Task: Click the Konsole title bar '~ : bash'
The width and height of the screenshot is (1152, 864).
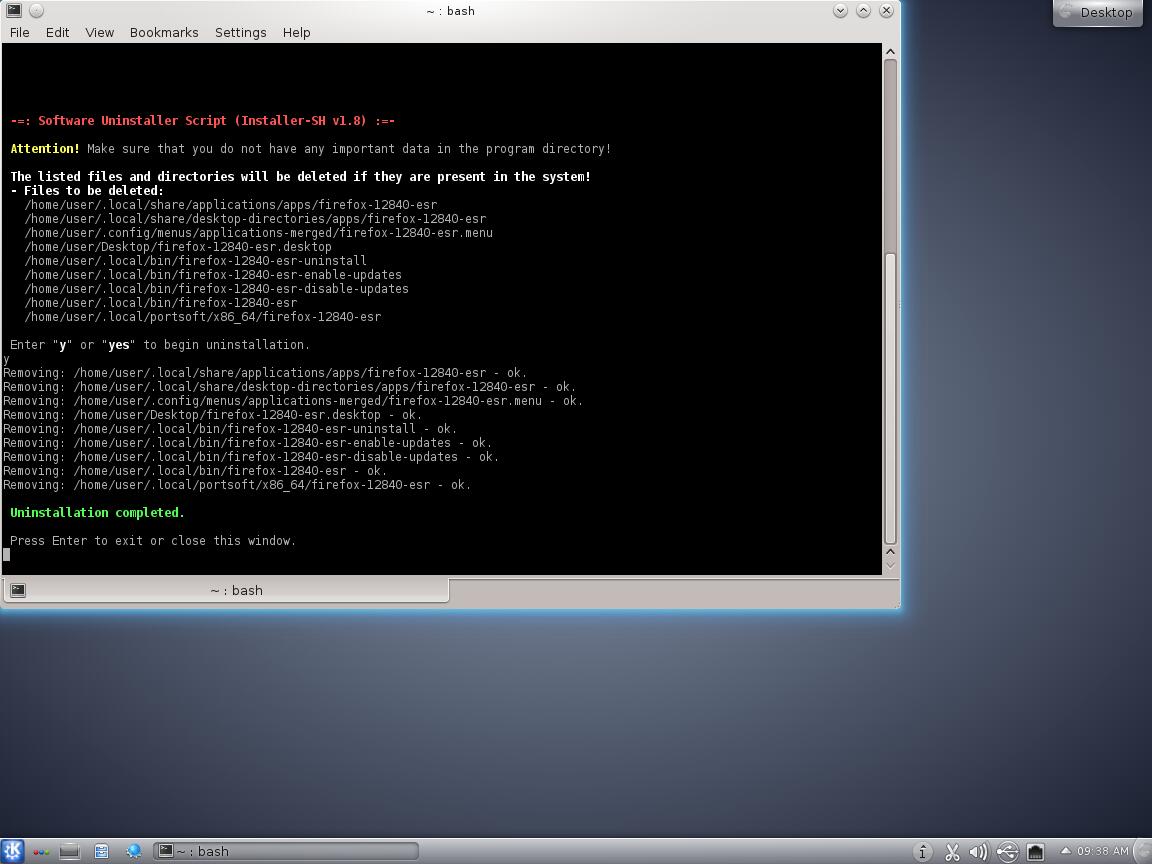Action: pyautogui.click(x=450, y=11)
